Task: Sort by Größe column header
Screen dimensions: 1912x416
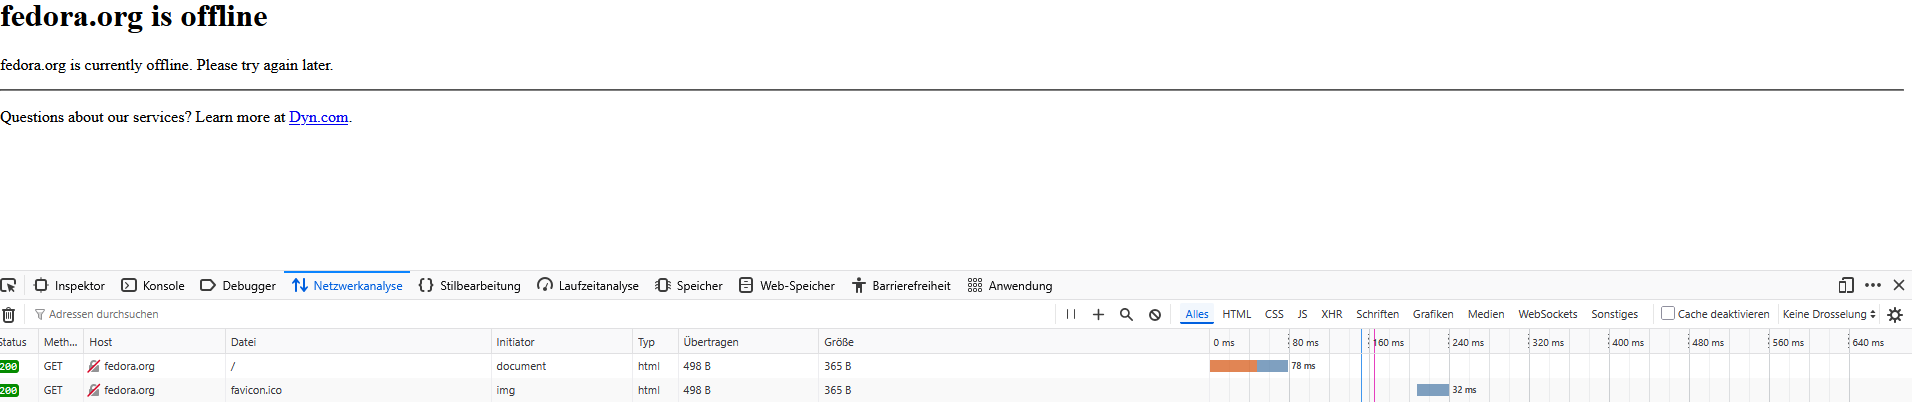Action: (x=1013, y=342)
